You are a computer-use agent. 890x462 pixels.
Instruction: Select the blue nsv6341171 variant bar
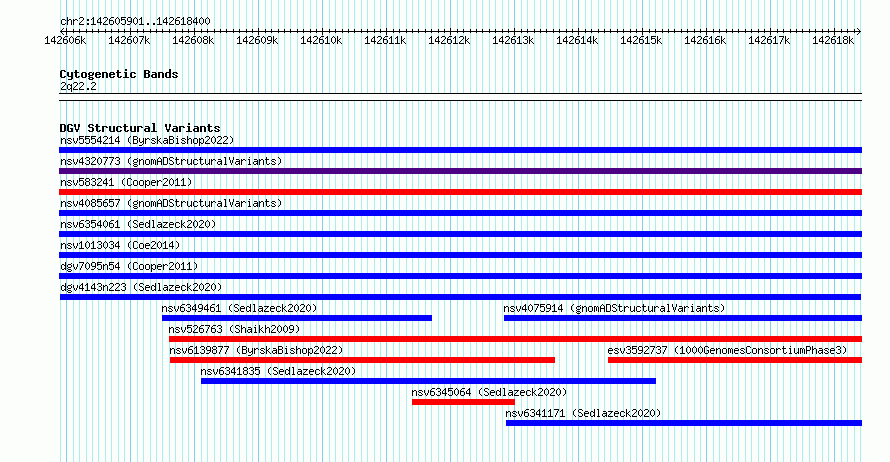pos(683,423)
